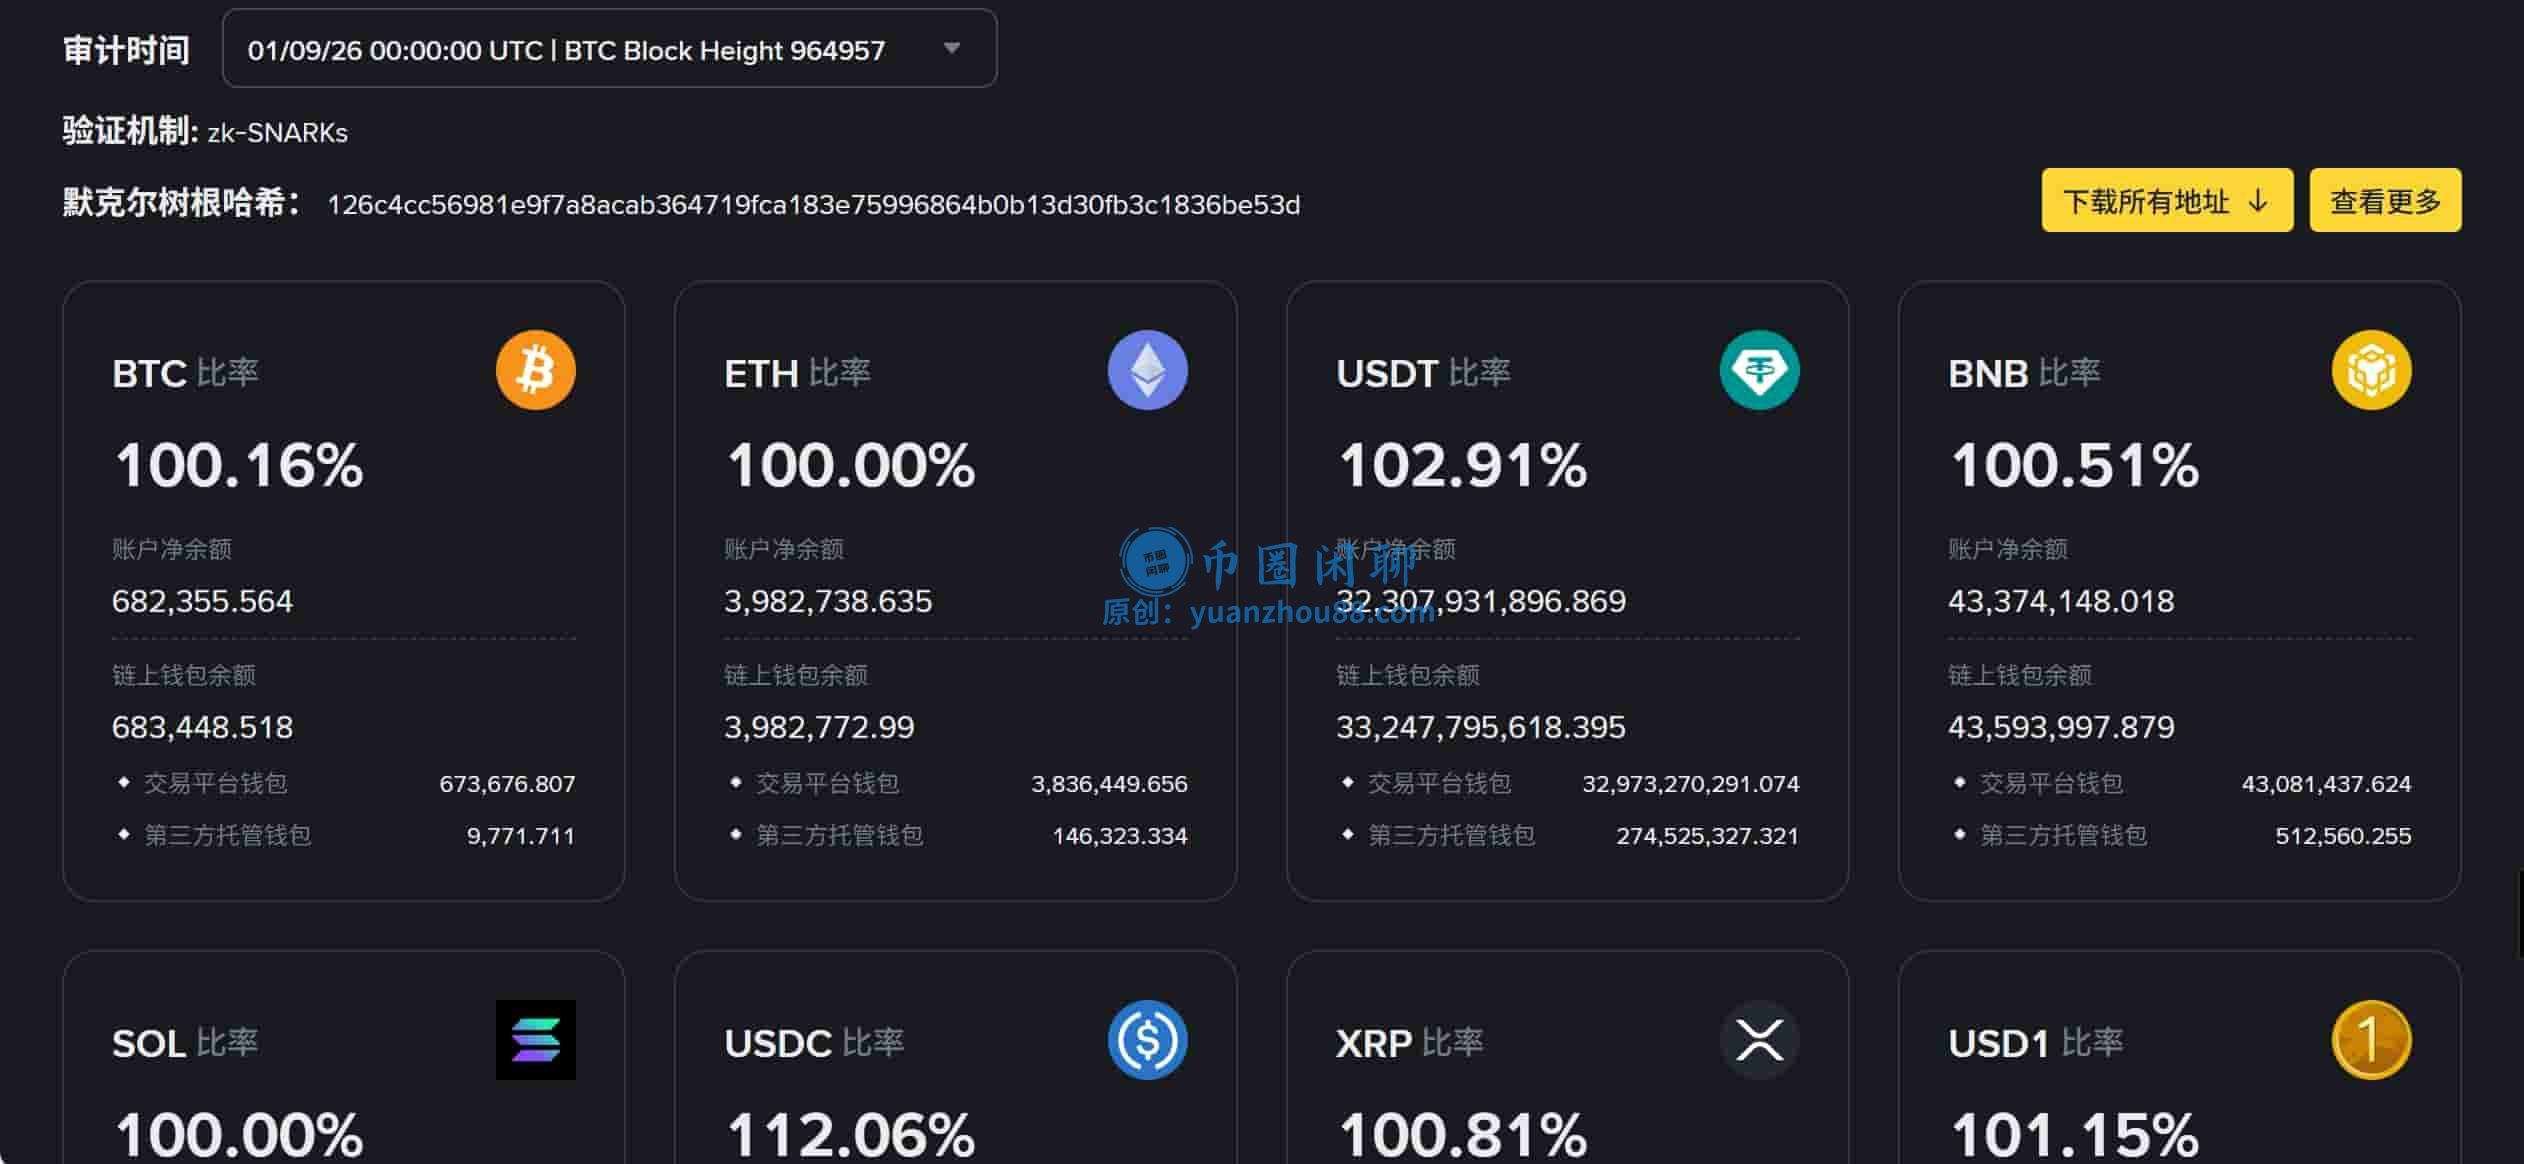Click the Tether icon in USDT card
This screenshot has width=2524, height=1164.
point(1760,370)
